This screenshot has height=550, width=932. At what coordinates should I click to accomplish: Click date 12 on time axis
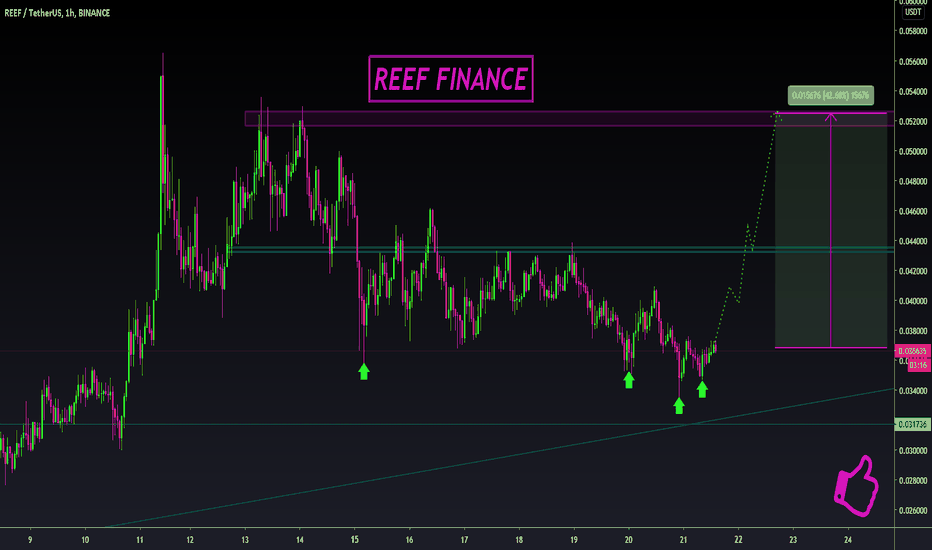[x=190, y=540]
